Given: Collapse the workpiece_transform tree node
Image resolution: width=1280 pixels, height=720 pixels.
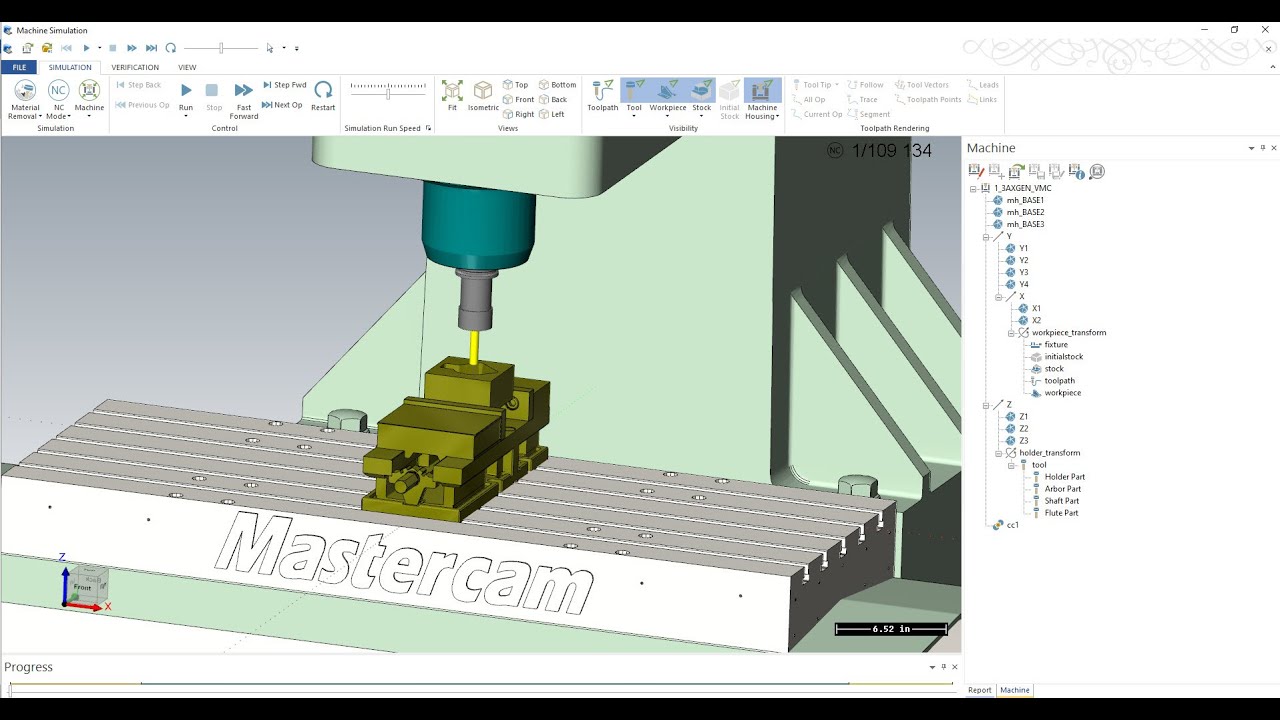Looking at the screenshot, I should click(x=1011, y=332).
